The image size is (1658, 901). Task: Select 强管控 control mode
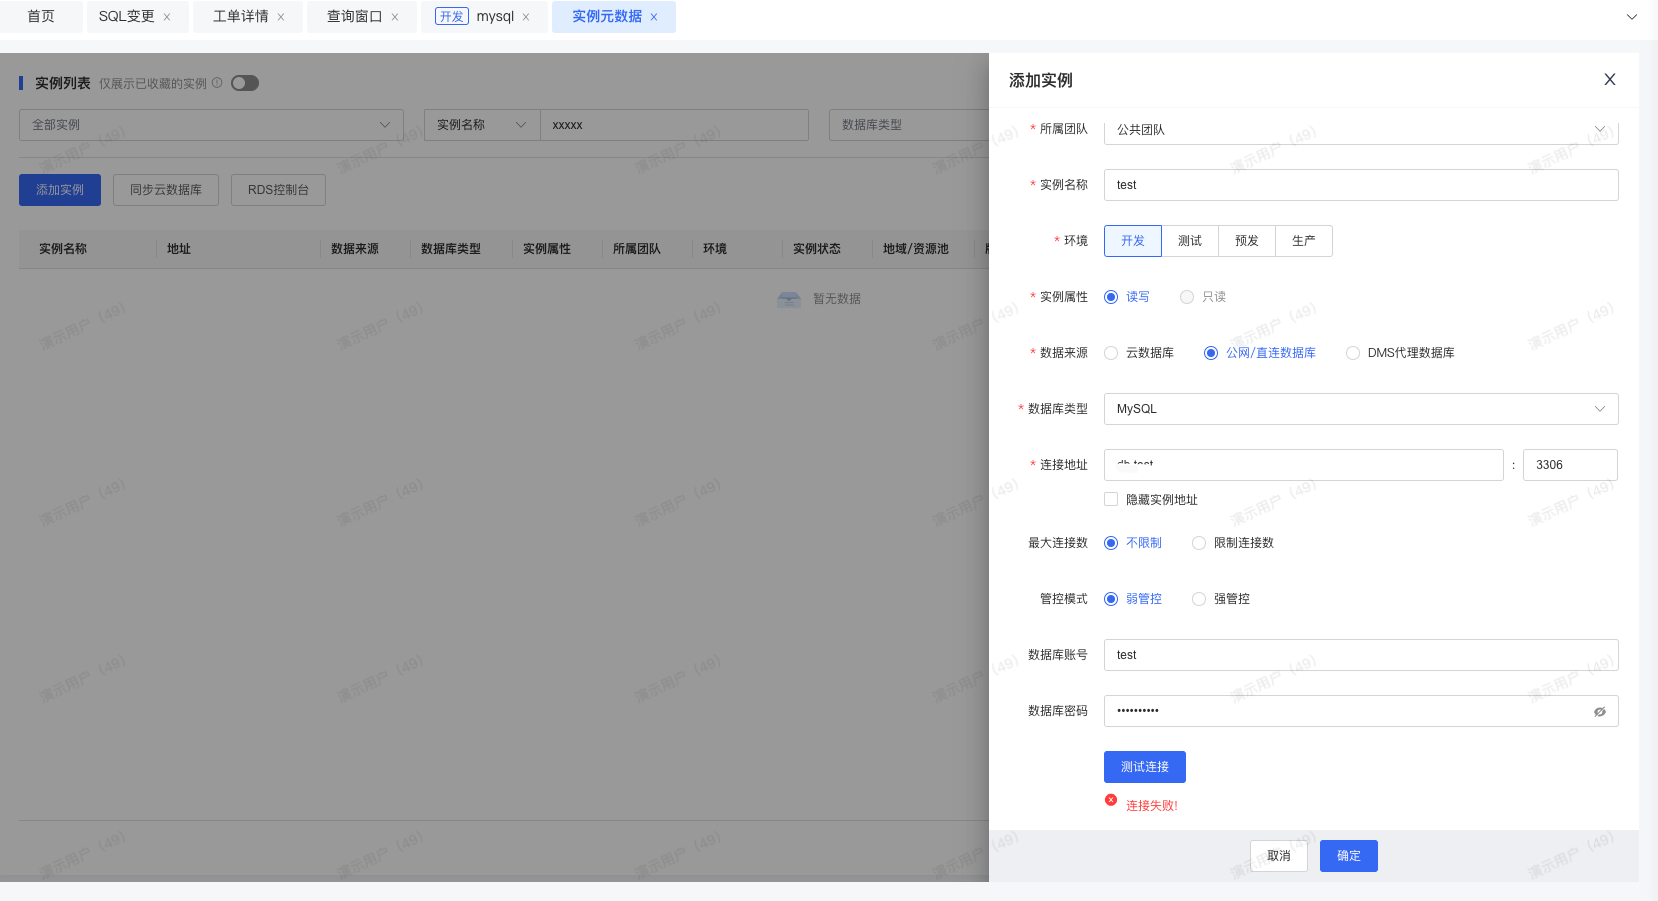point(1199,599)
